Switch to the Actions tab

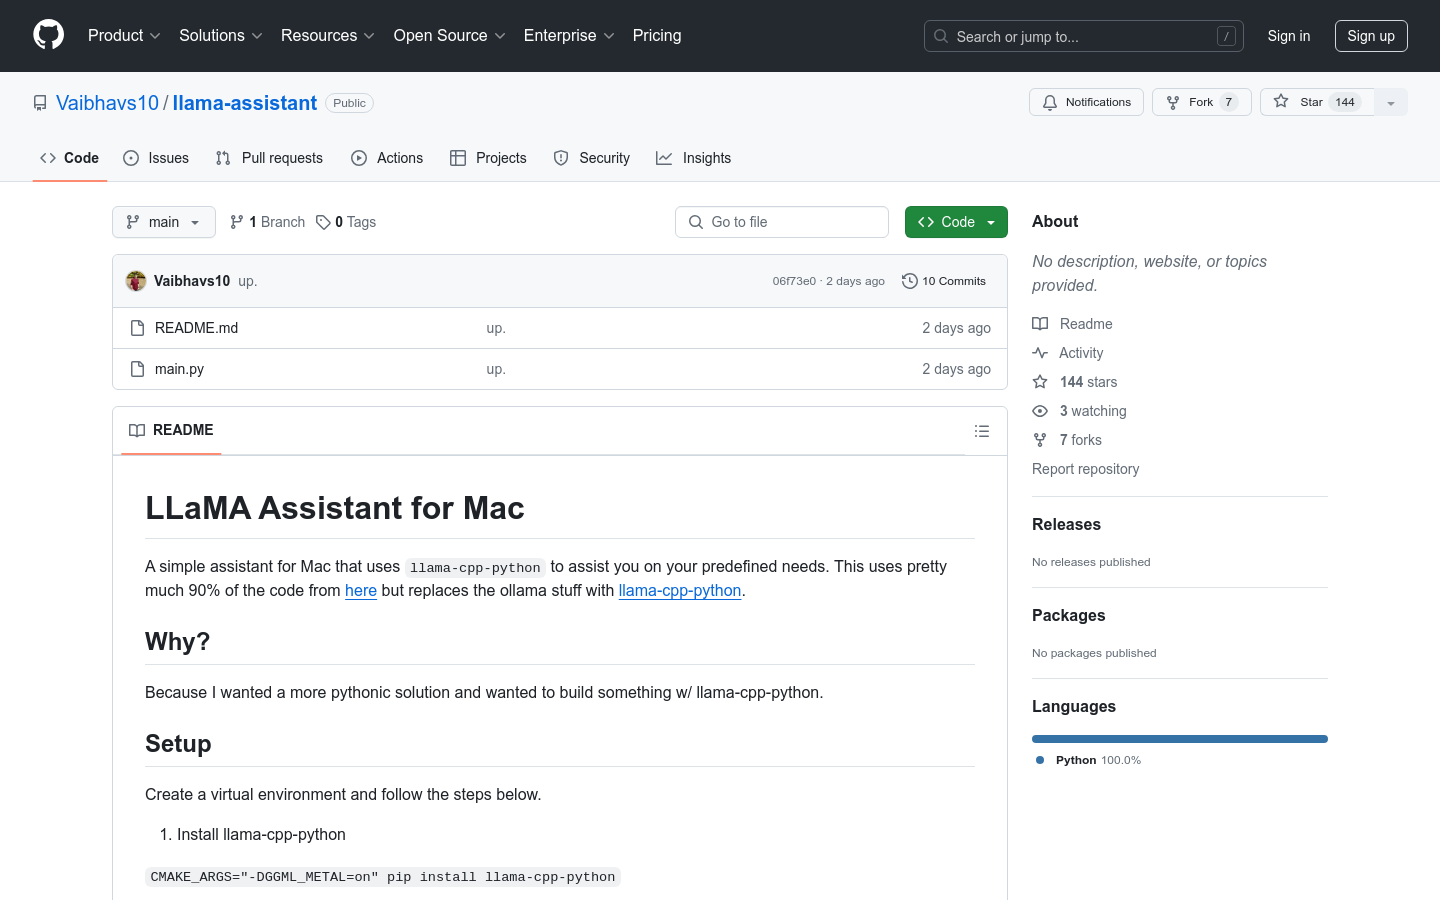point(387,158)
